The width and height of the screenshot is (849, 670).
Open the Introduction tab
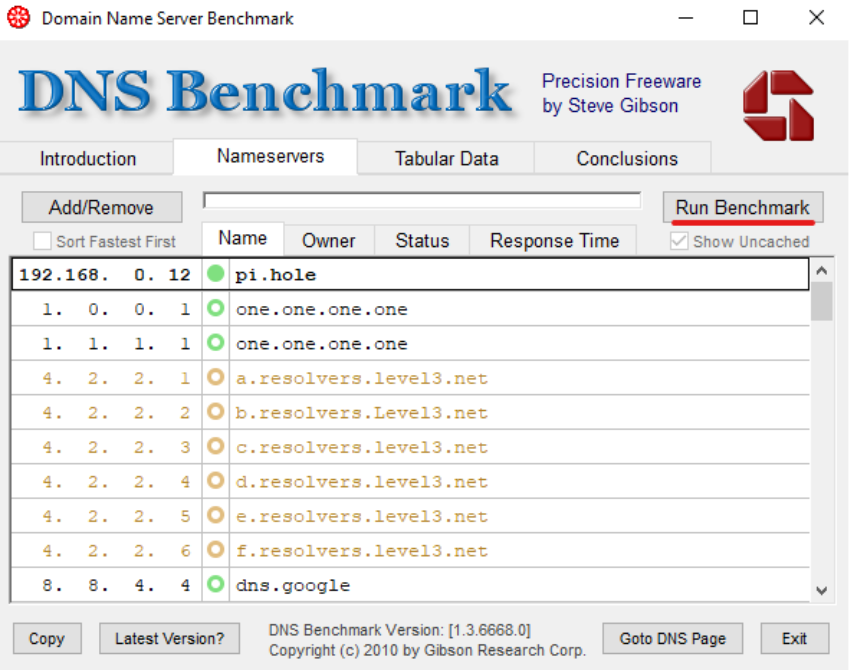click(88, 159)
